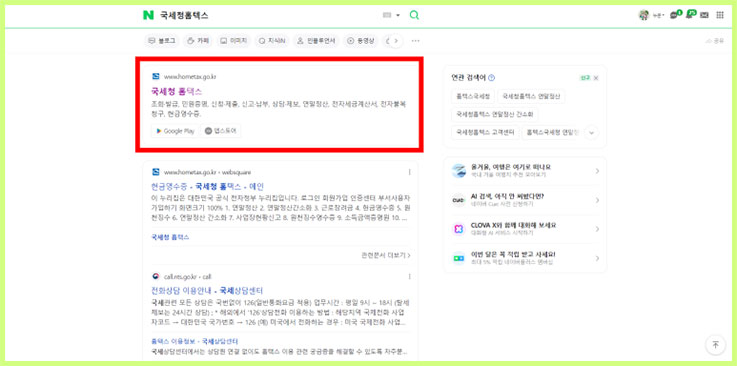
Task: Select related search 국세청홈택스 연말정산 간소화
Action: 494,115
